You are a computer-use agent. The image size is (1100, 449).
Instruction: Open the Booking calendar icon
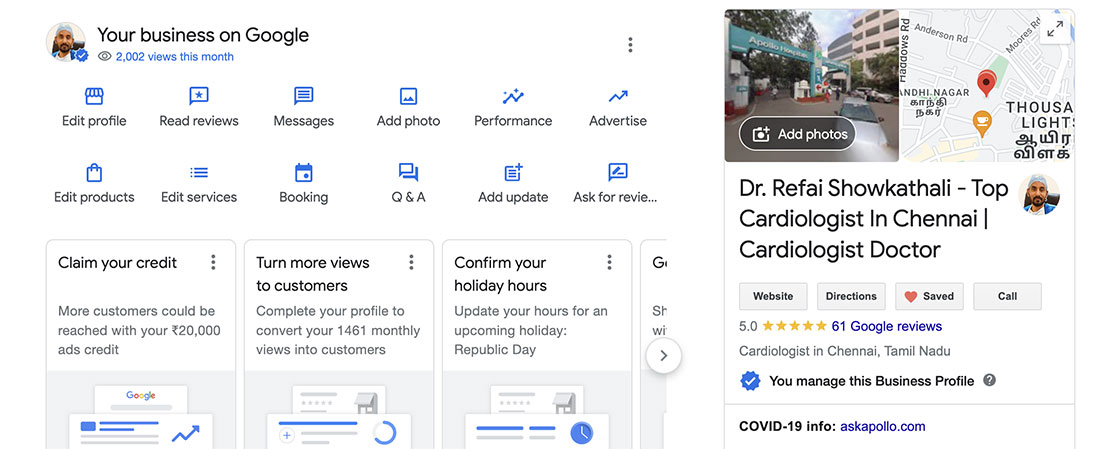304,173
